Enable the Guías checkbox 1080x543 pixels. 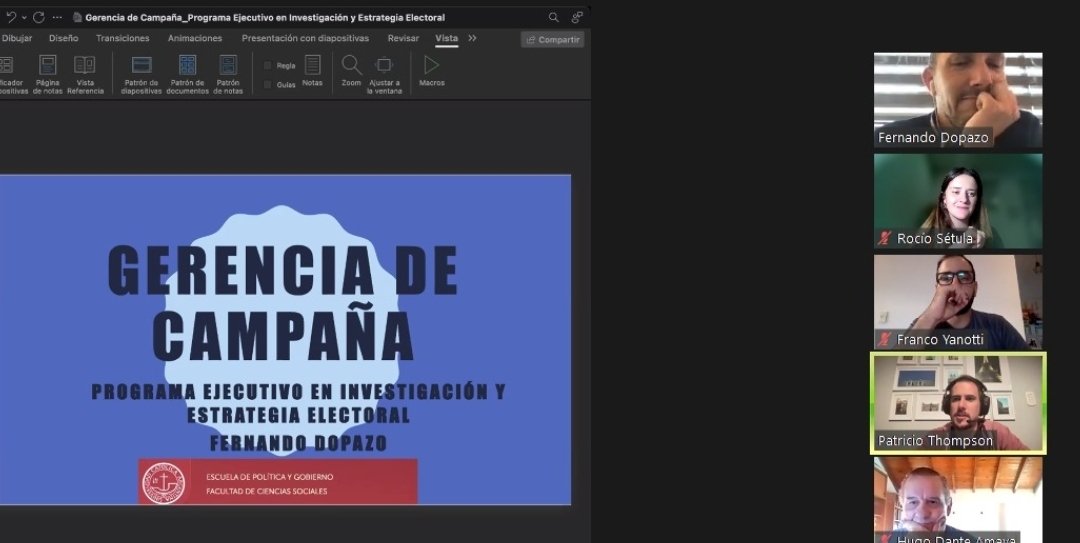[267, 85]
